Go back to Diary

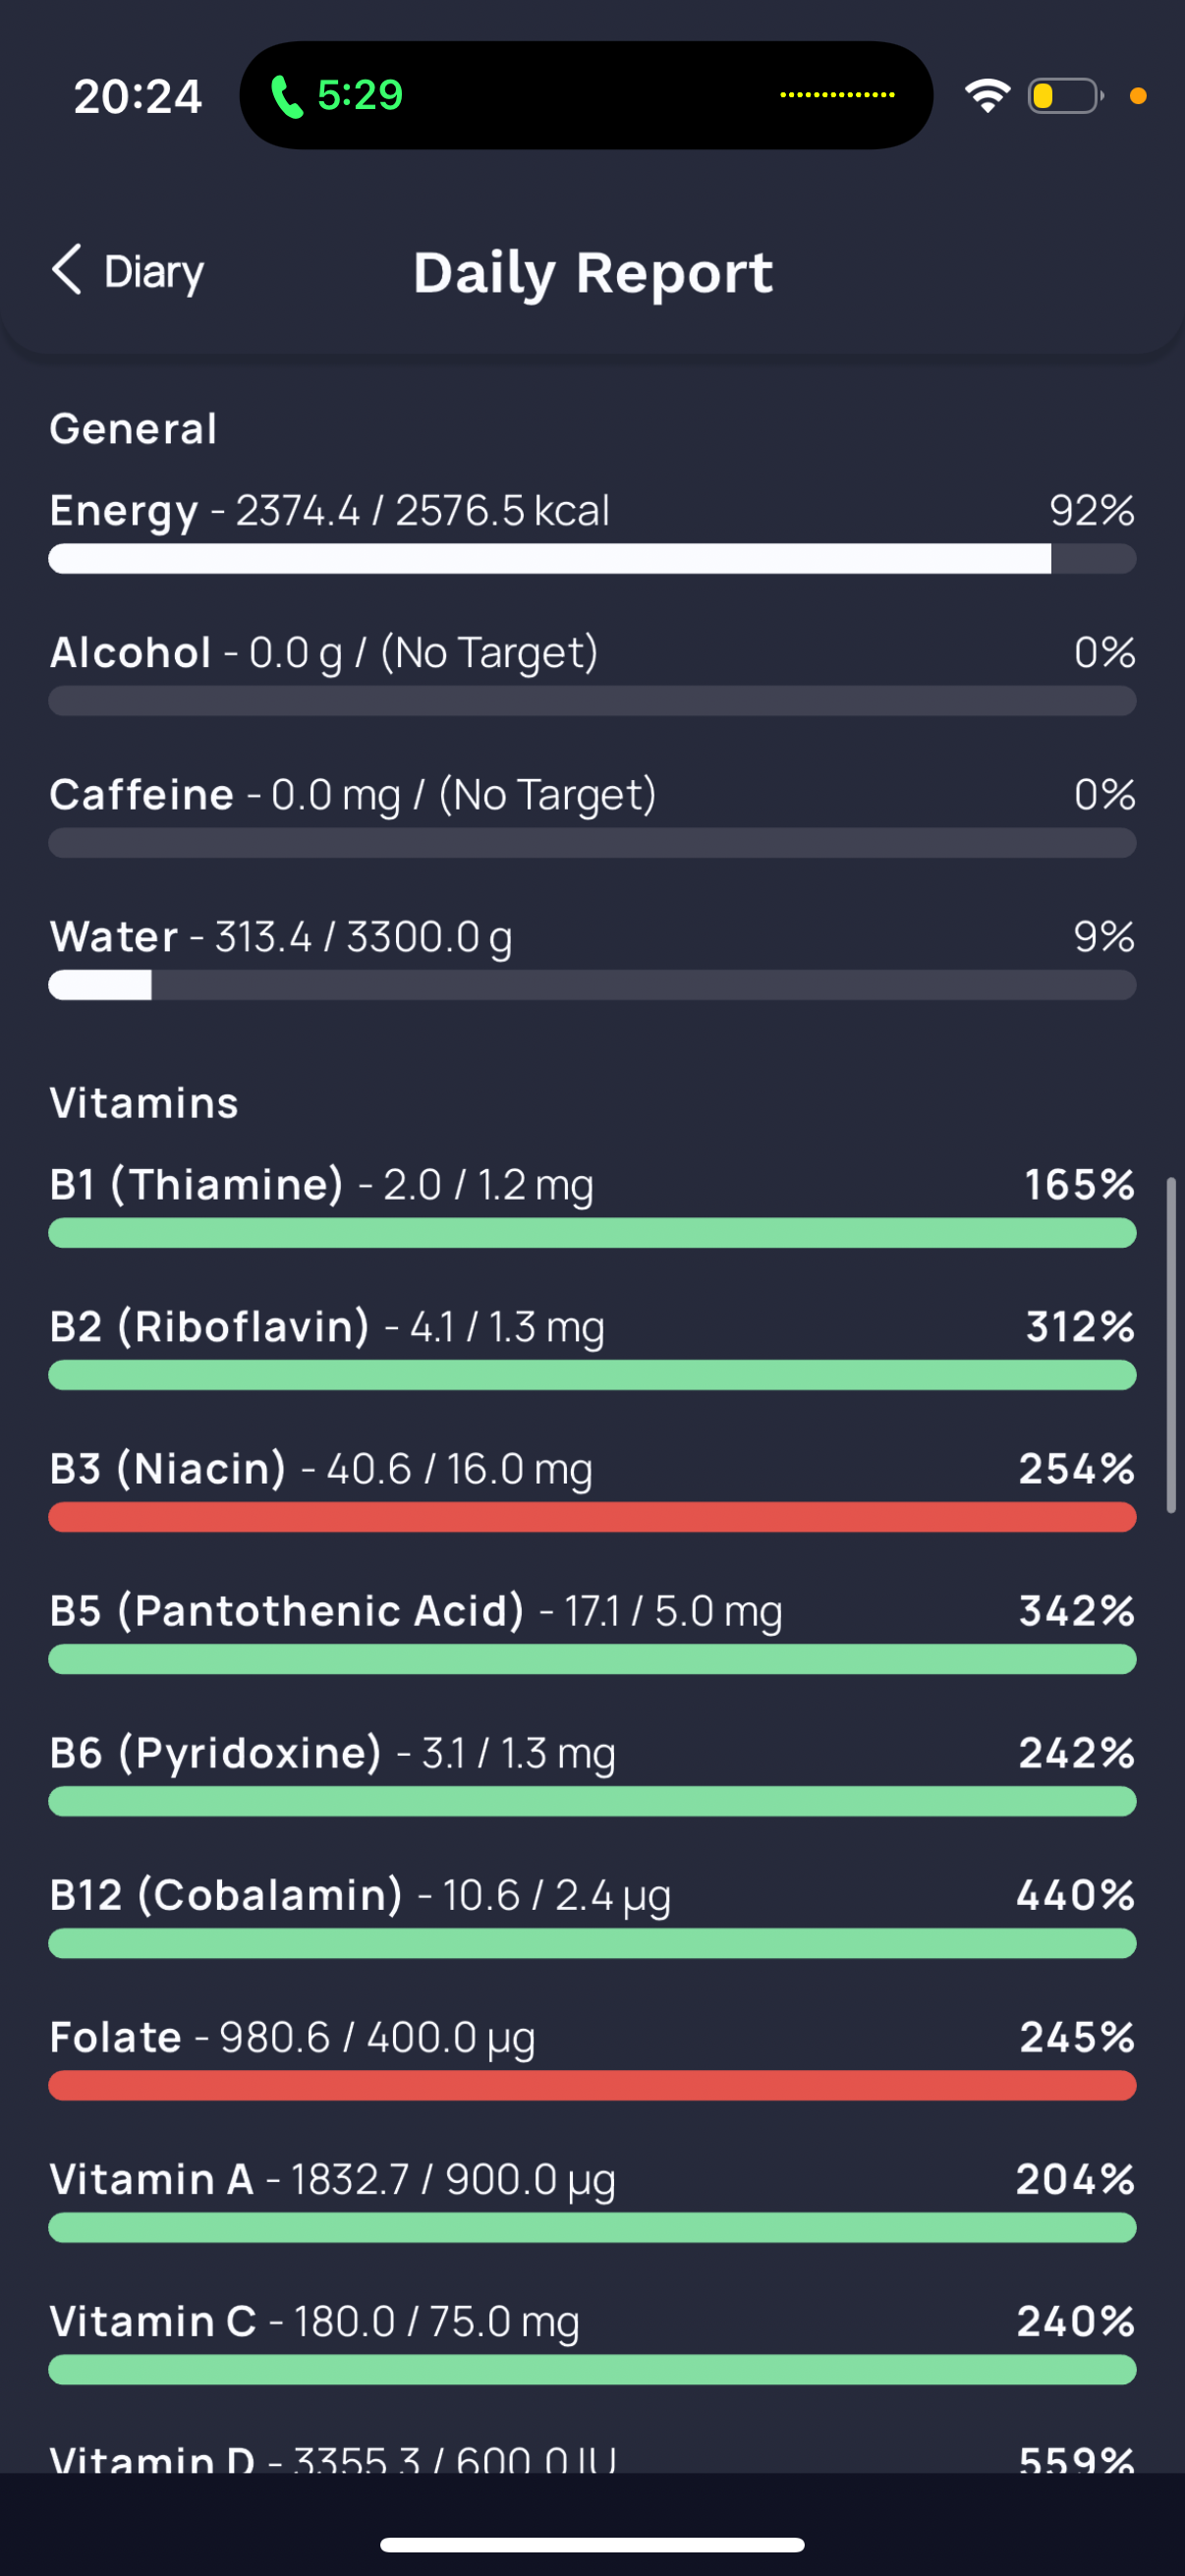point(127,271)
